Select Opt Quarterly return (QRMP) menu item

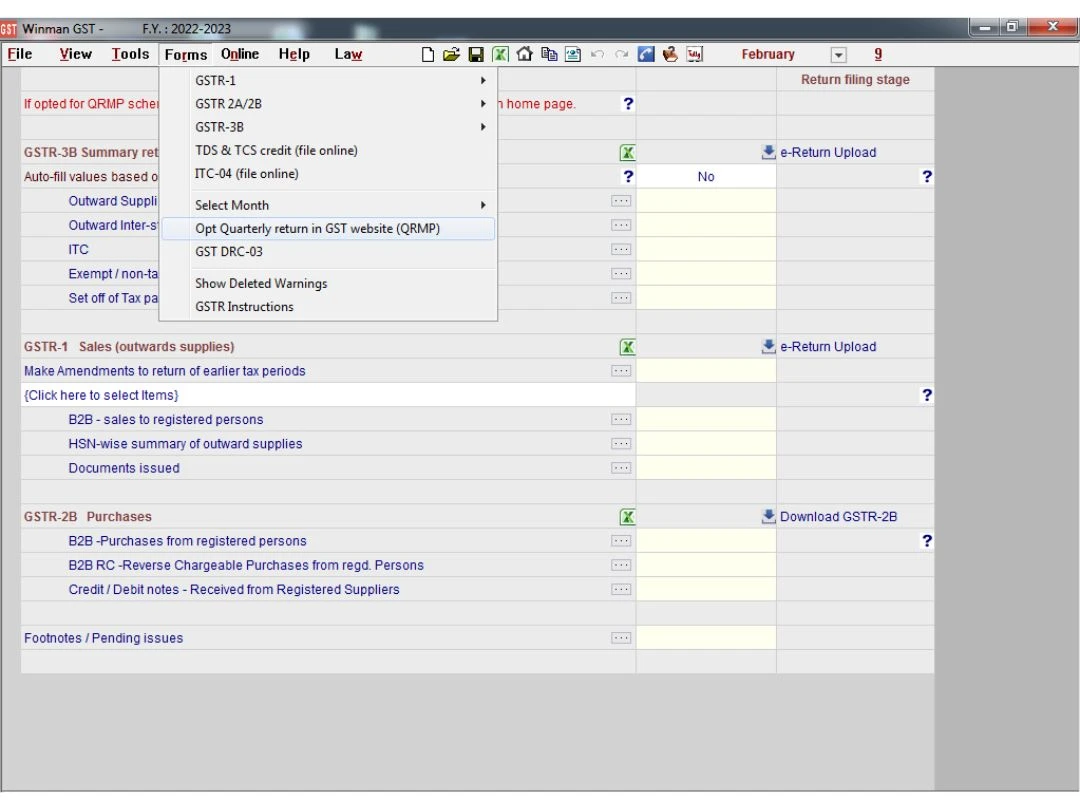pos(317,229)
